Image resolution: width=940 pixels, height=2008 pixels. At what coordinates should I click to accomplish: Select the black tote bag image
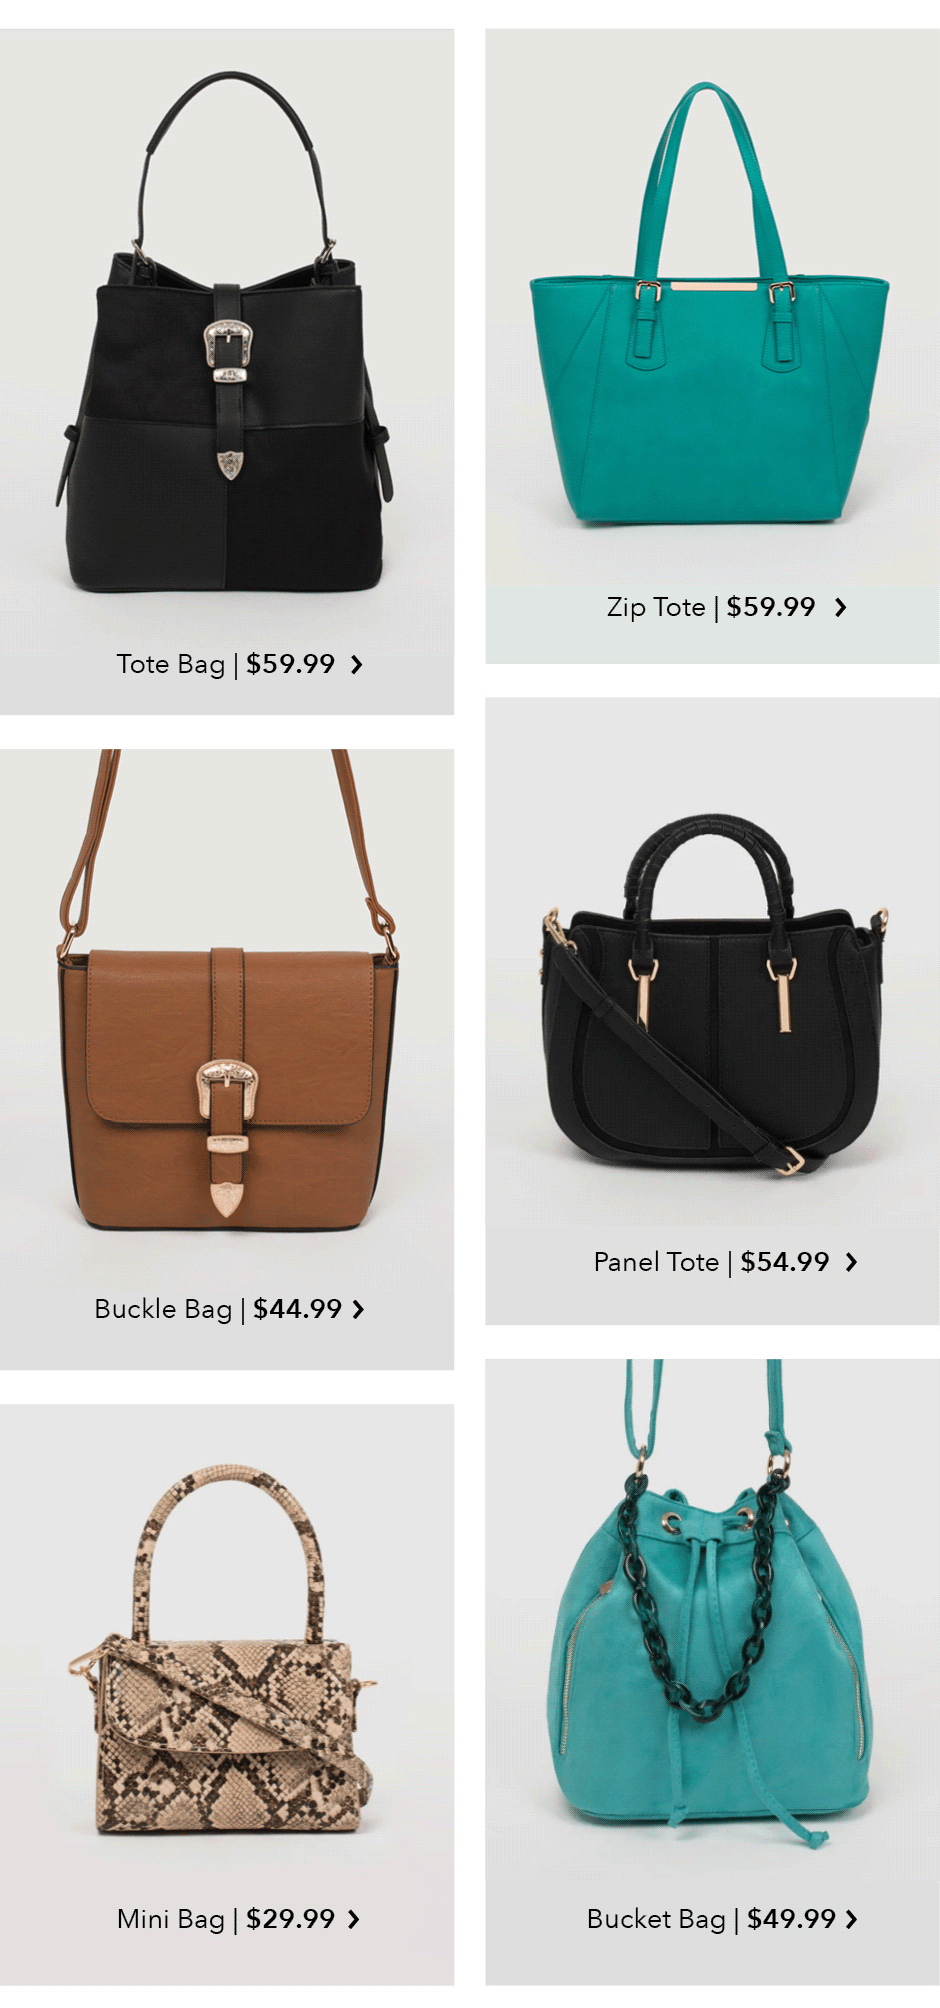pyautogui.click(x=224, y=334)
